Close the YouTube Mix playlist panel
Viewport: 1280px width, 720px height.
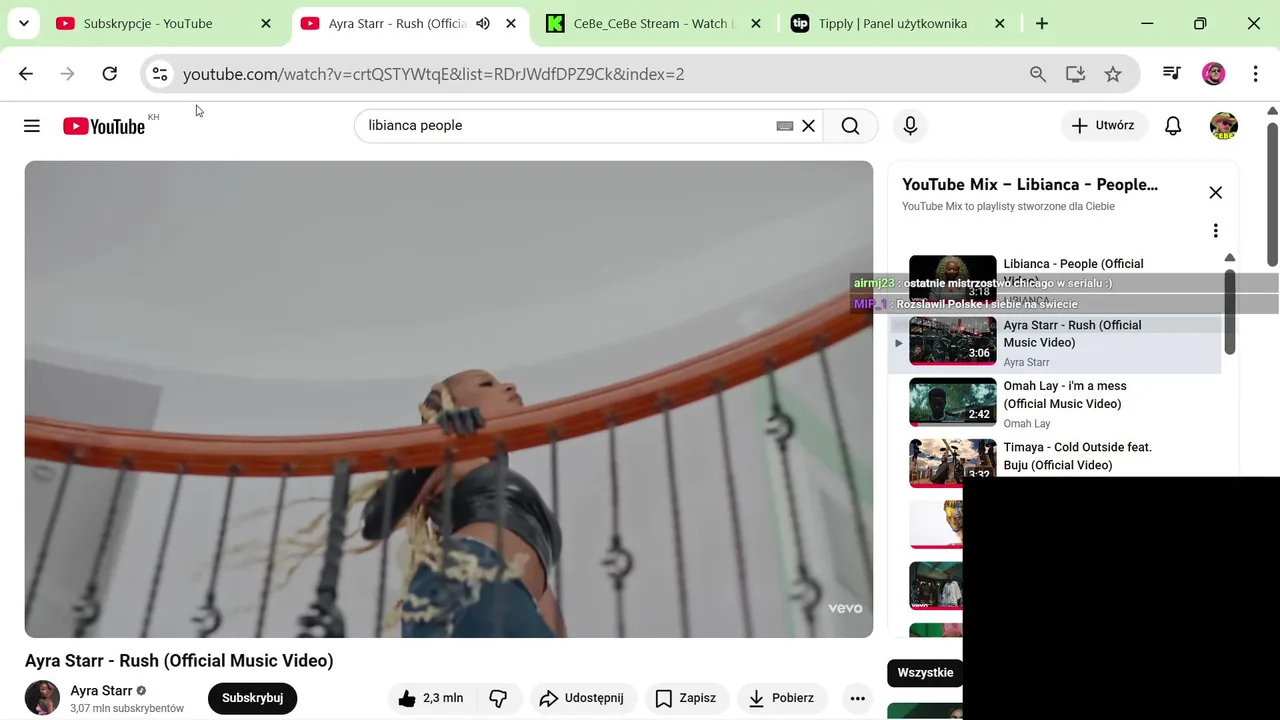point(1216,193)
